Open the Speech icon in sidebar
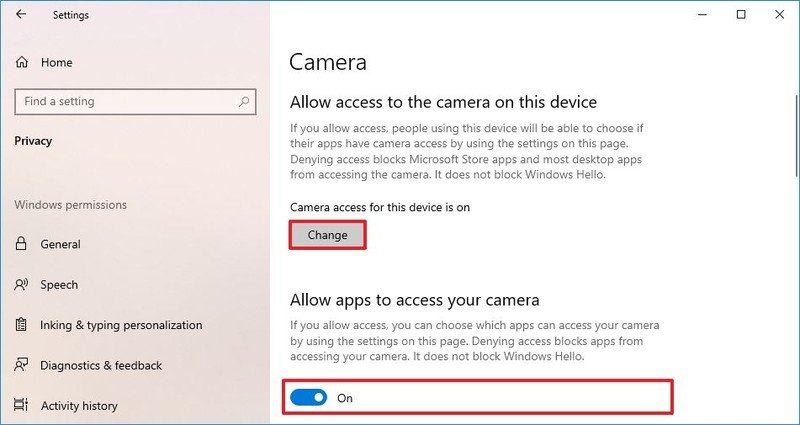This screenshot has width=800, height=425. click(21, 284)
